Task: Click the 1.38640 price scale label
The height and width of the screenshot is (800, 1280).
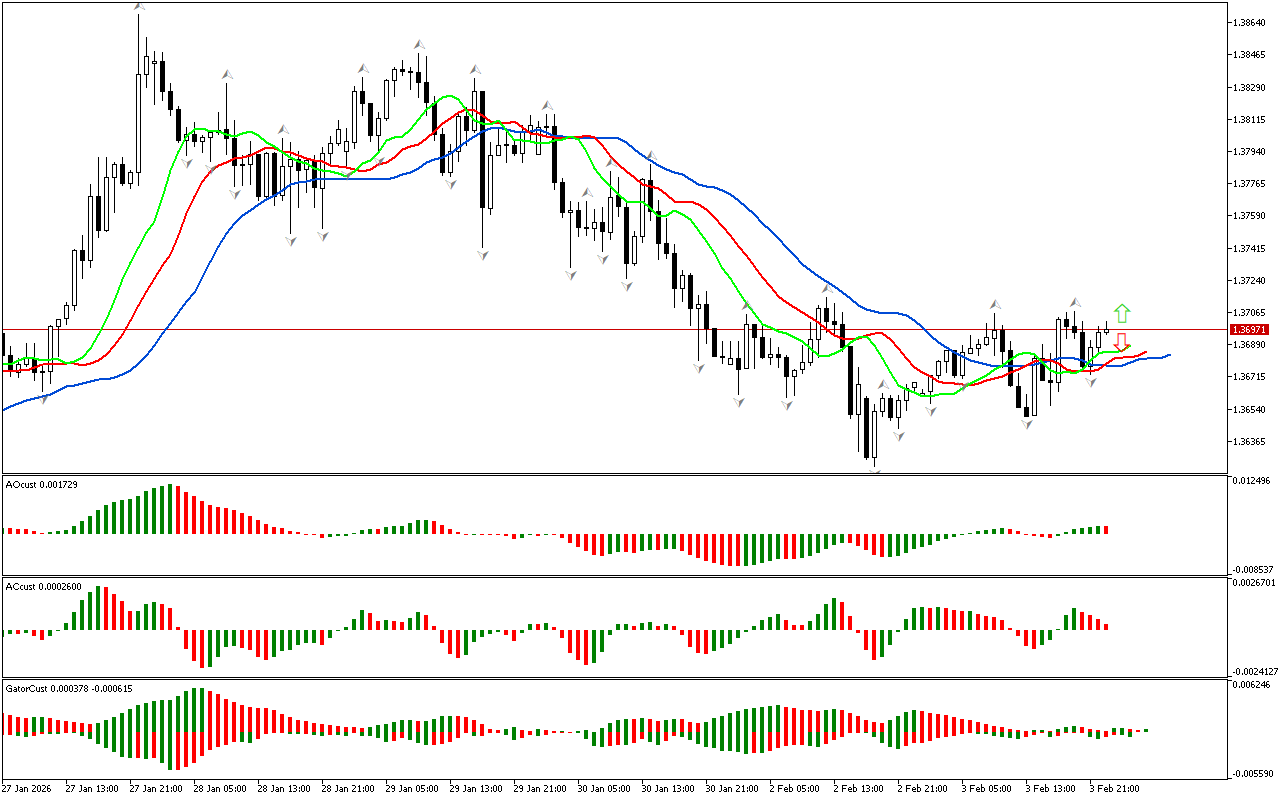Action: click(1251, 22)
